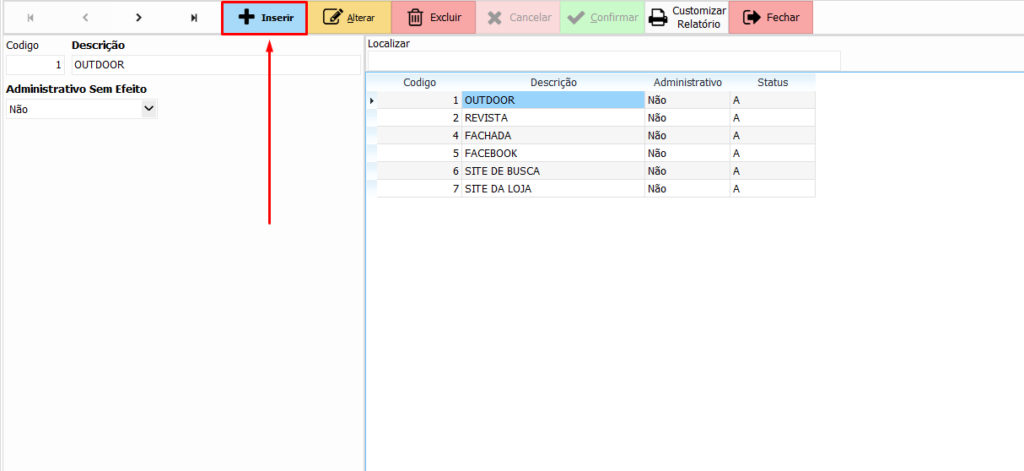Go to previous record arrow
The image size is (1024, 471).
(x=85, y=17)
